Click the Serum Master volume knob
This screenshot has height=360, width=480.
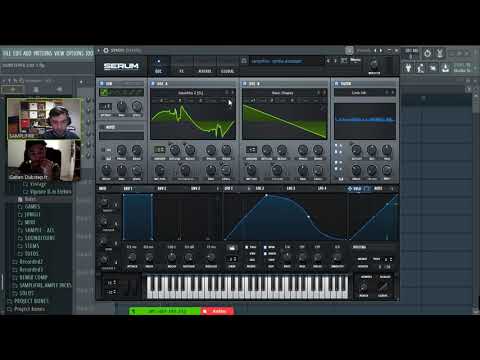click(374, 64)
